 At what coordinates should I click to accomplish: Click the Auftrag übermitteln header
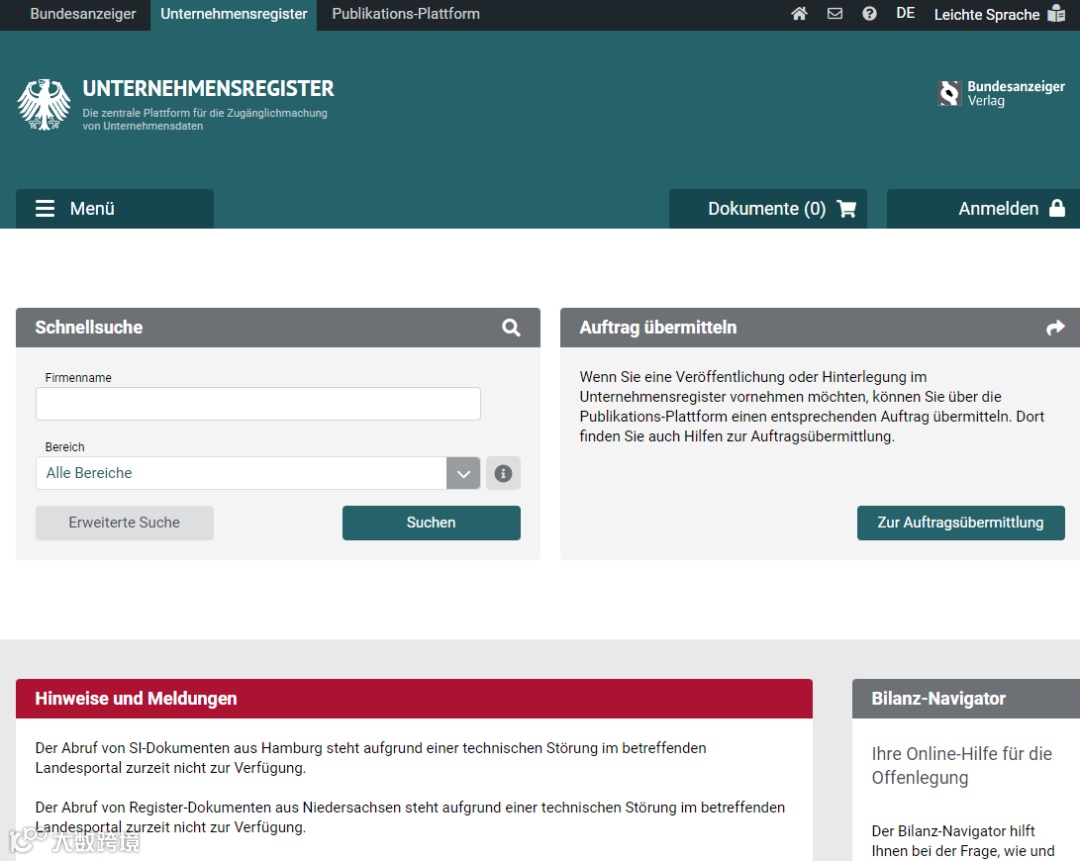click(x=820, y=328)
